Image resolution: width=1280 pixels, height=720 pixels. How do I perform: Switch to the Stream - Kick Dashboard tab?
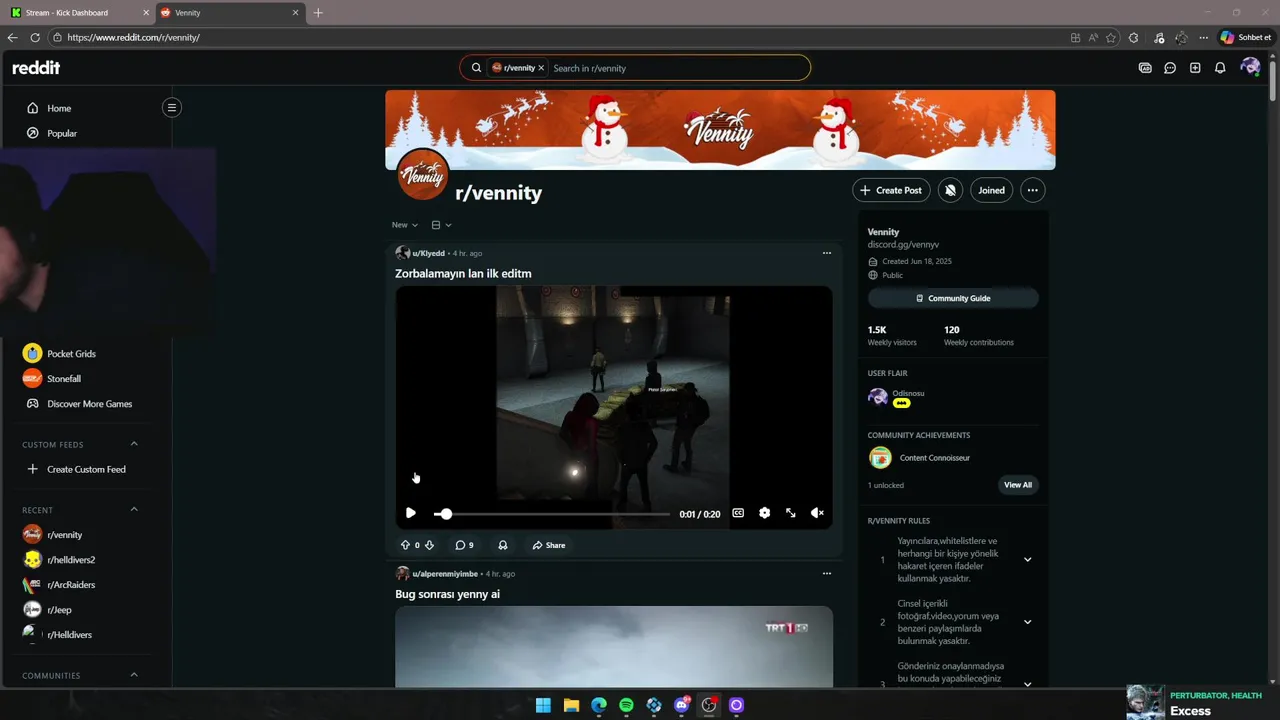[80, 13]
